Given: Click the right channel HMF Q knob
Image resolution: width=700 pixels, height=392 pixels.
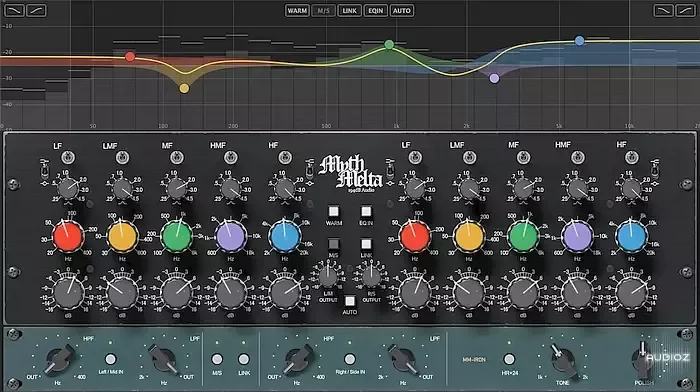Looking at the screenshot, I should coord(578,189).
